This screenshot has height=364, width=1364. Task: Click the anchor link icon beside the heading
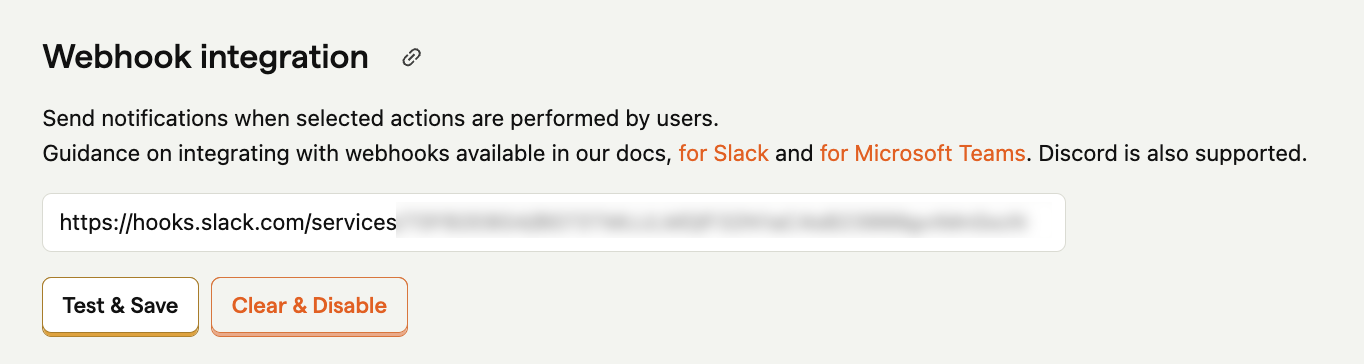pos(411,57)
